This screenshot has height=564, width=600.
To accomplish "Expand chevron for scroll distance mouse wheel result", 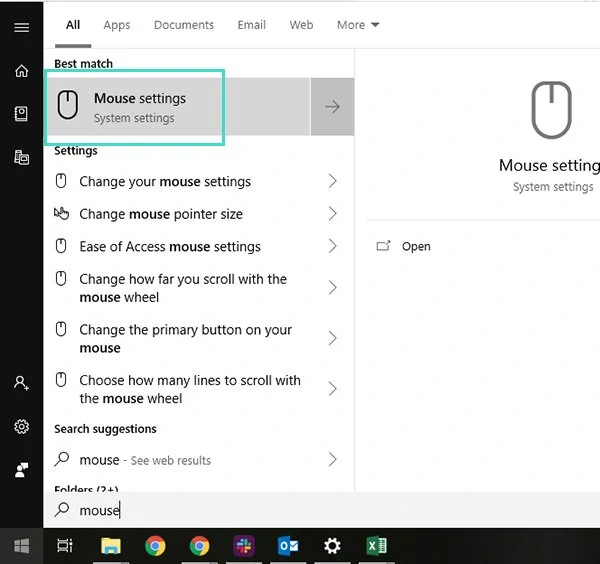I will 332,288.
